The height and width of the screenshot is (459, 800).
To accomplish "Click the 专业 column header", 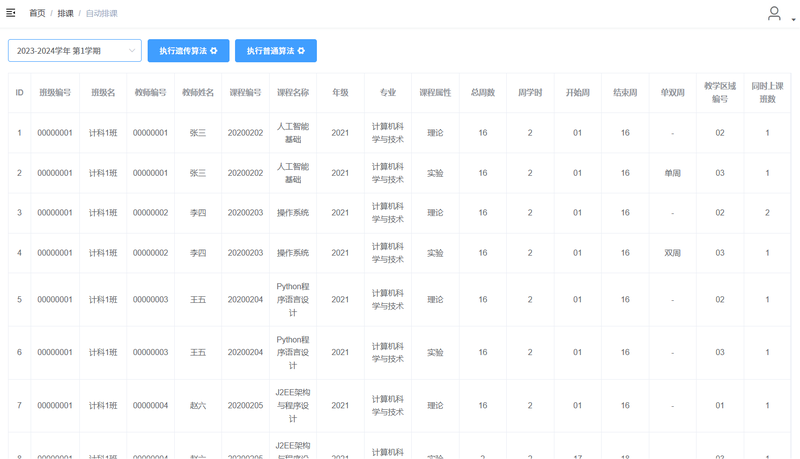I will 388,93.
